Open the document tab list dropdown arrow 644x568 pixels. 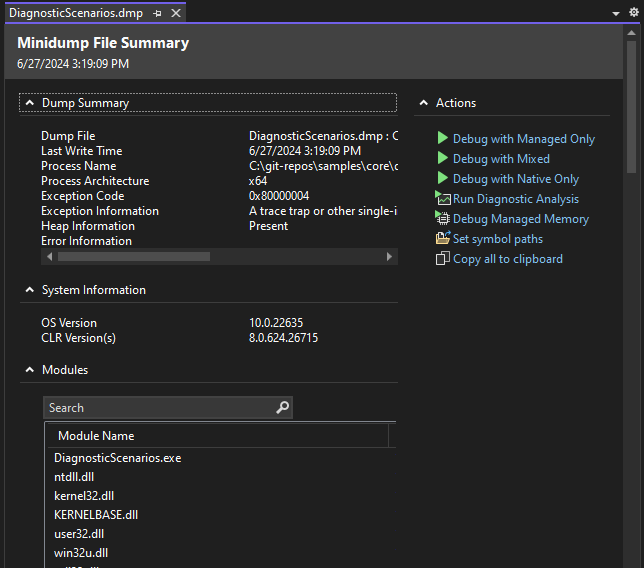[x=616, y=13]
